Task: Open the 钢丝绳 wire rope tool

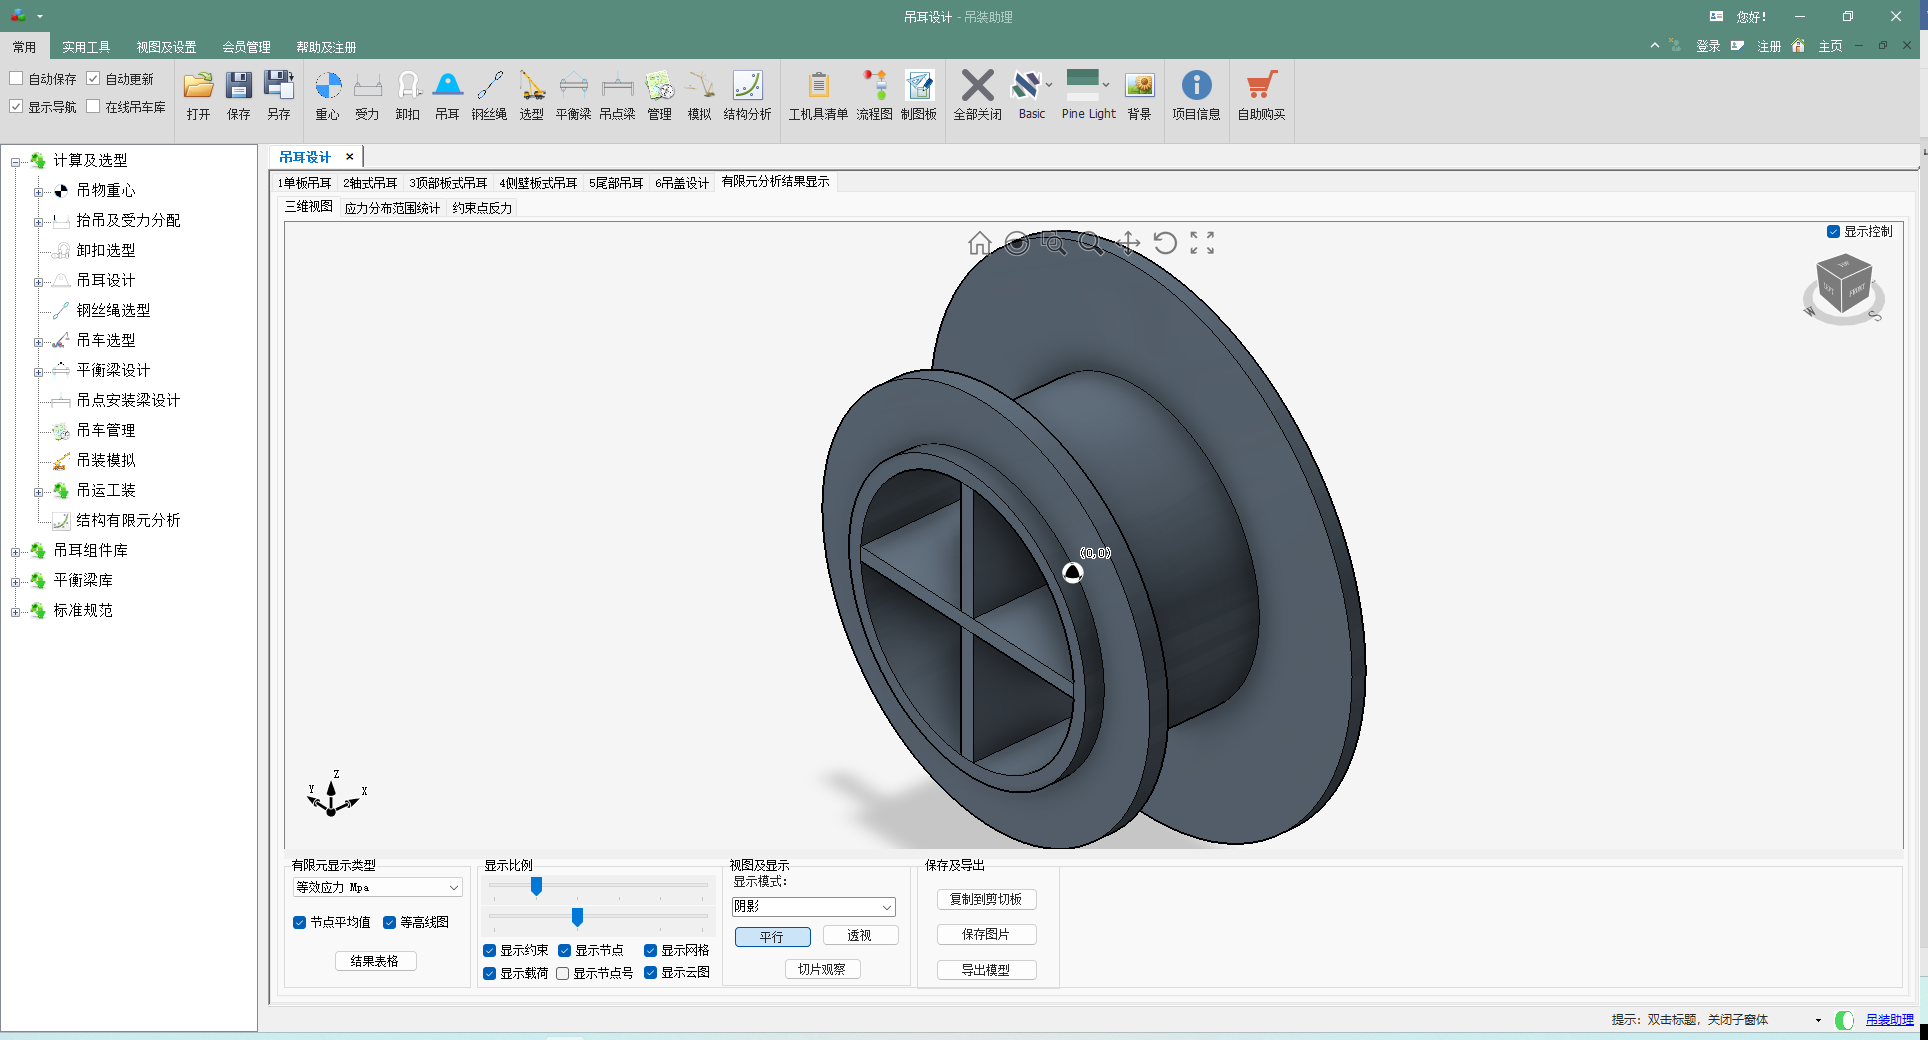Action: click(x=489, y=95)
